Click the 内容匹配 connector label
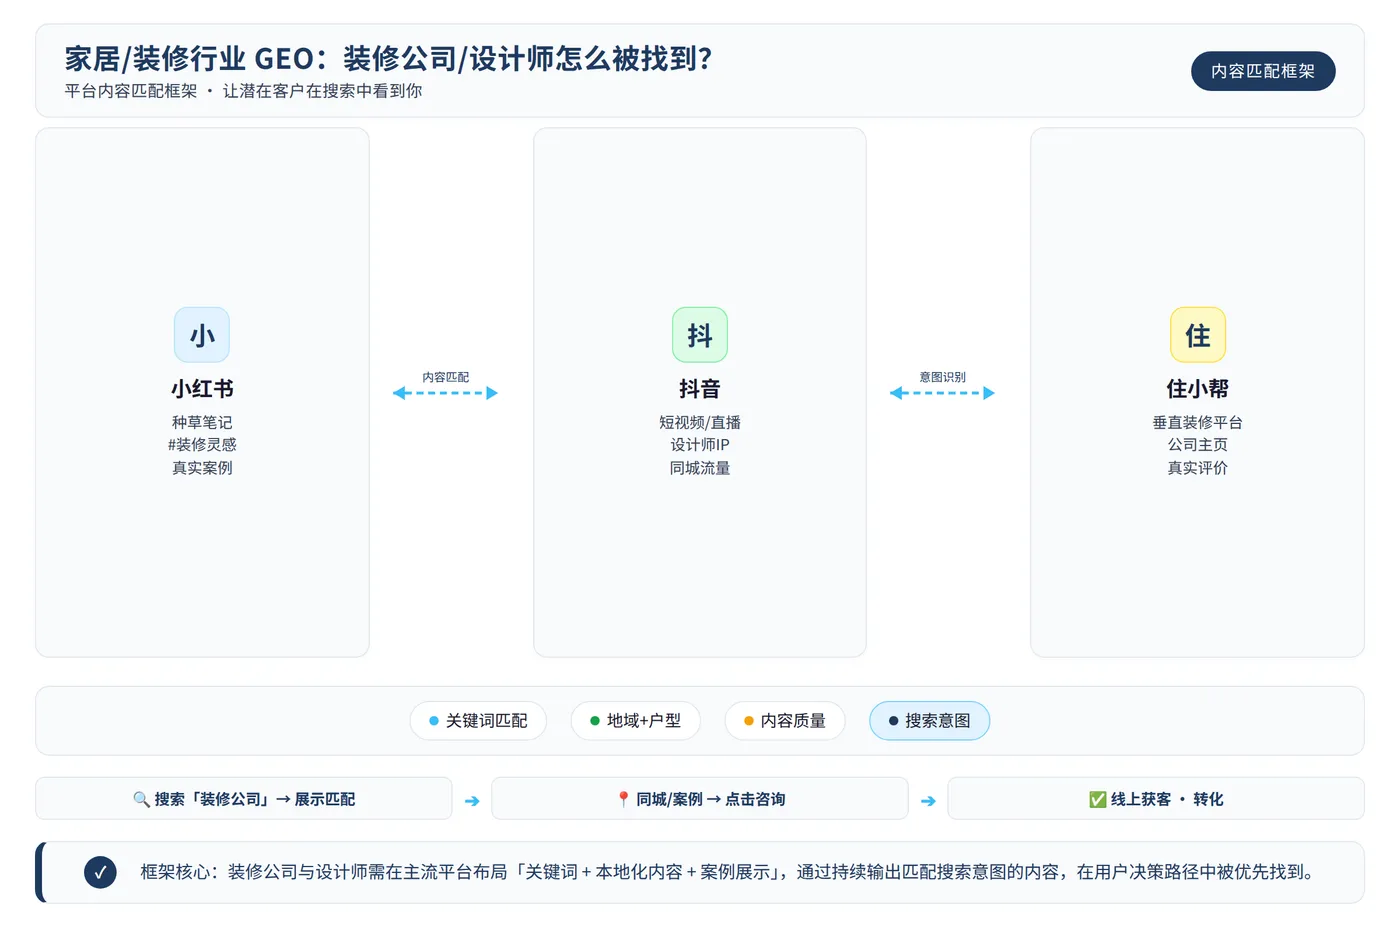 tap(445, 377)
